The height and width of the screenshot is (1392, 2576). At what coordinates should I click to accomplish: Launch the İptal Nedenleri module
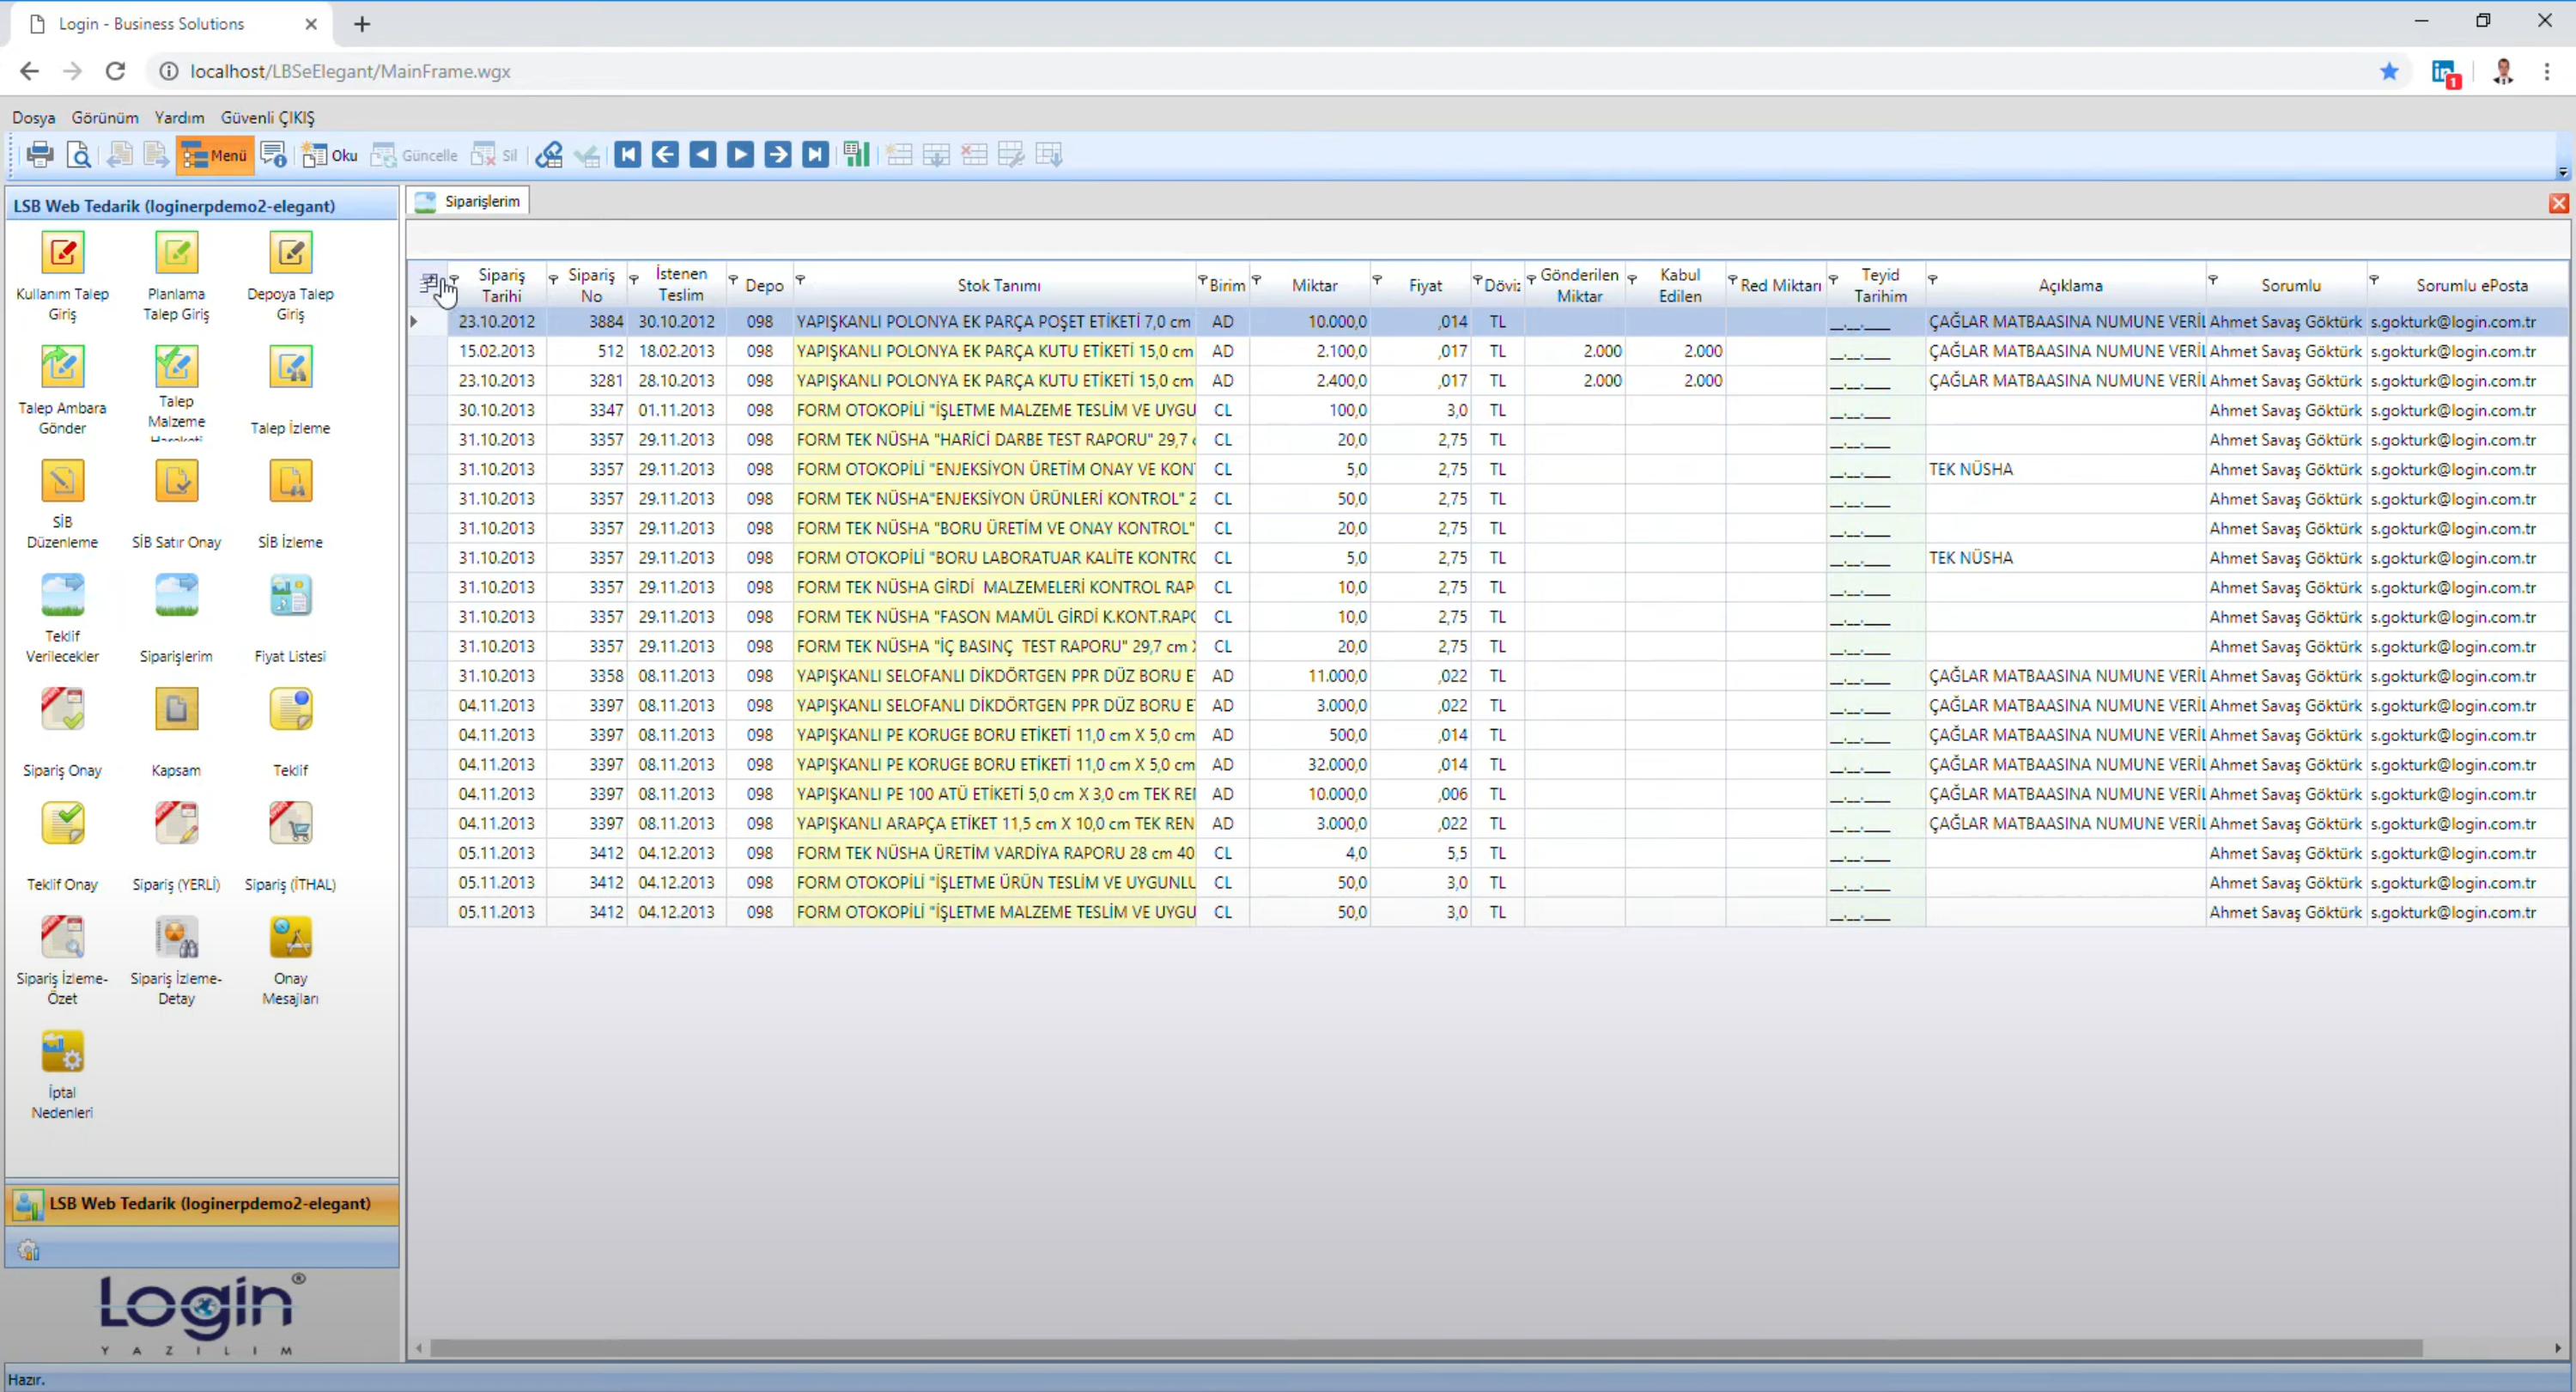[x=62, y=1053]
